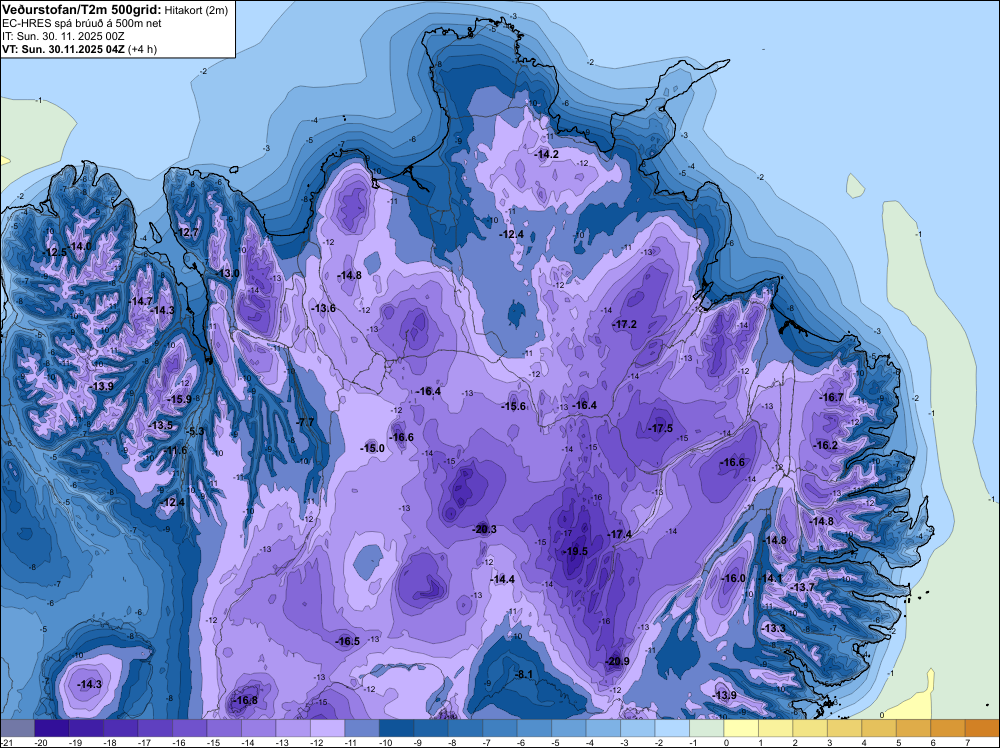Click the -5.3 temperature label

(x=195, y=432)
